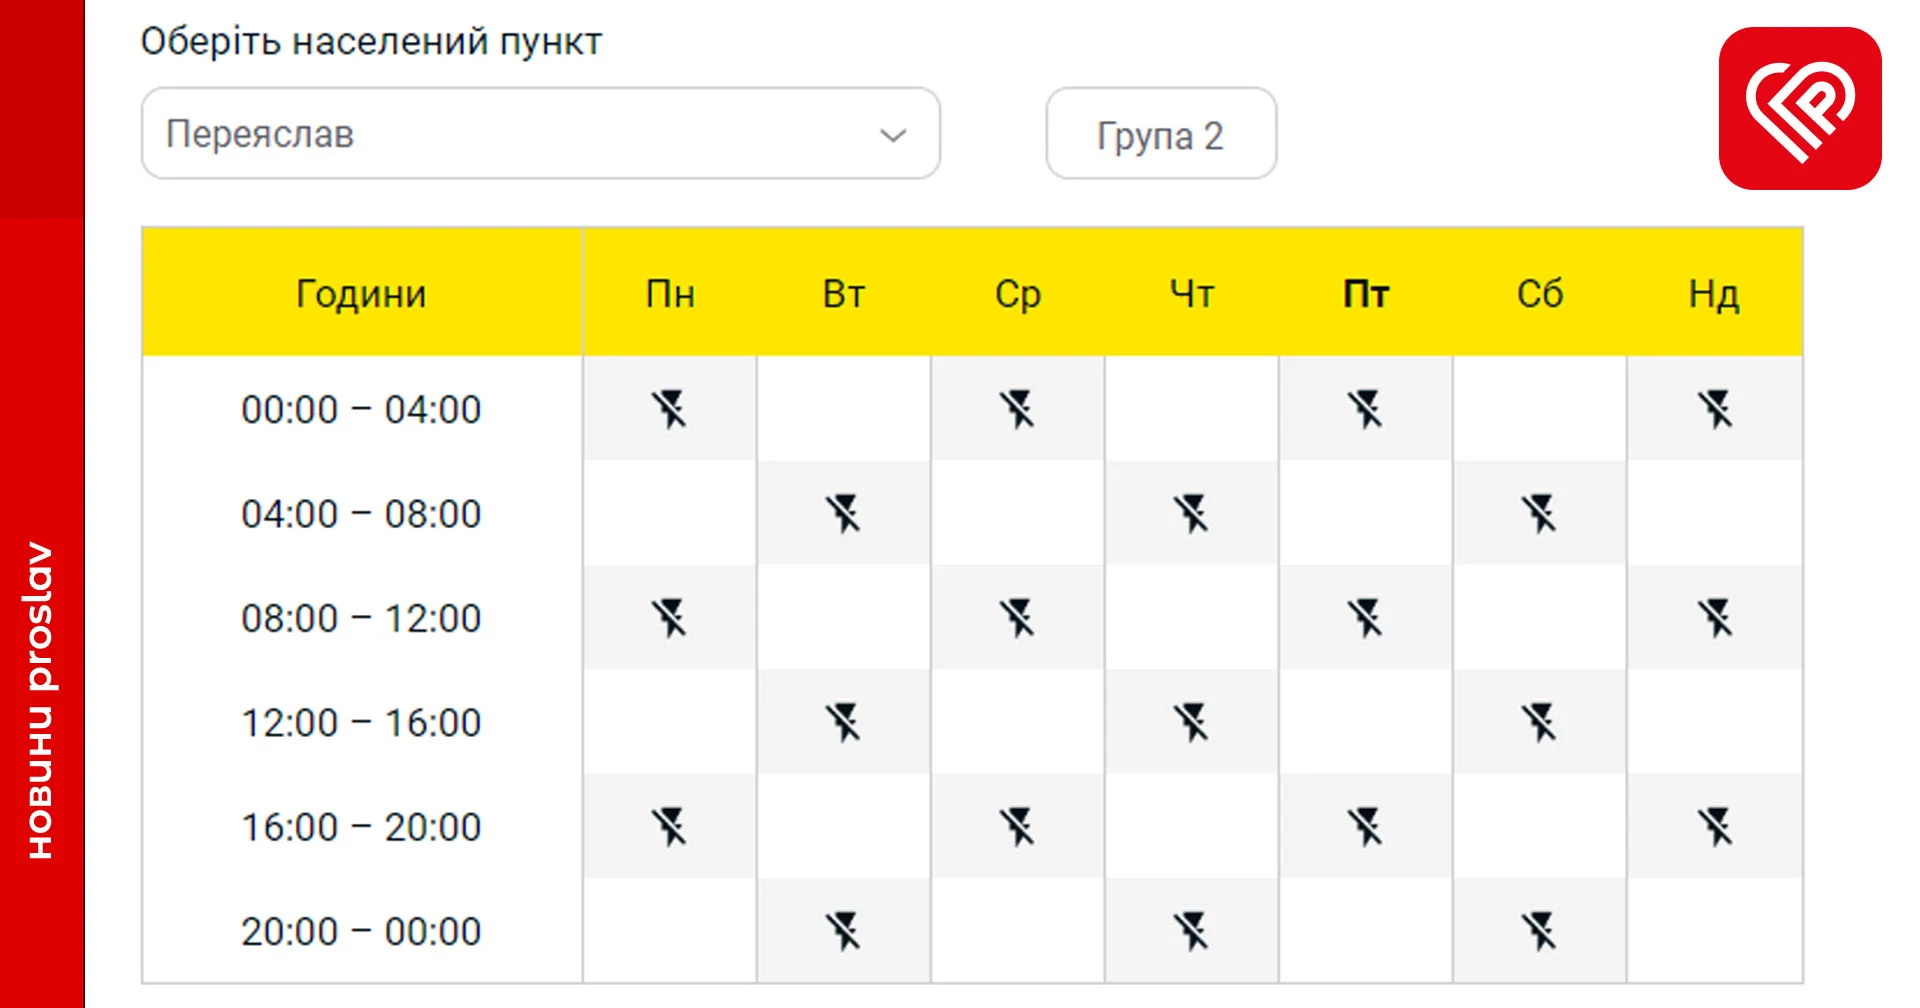Screen dimensions: 1920x1008
Task: Click Wednesday 08:00 – 12:00 outage icon
Action: point(1018,618)
